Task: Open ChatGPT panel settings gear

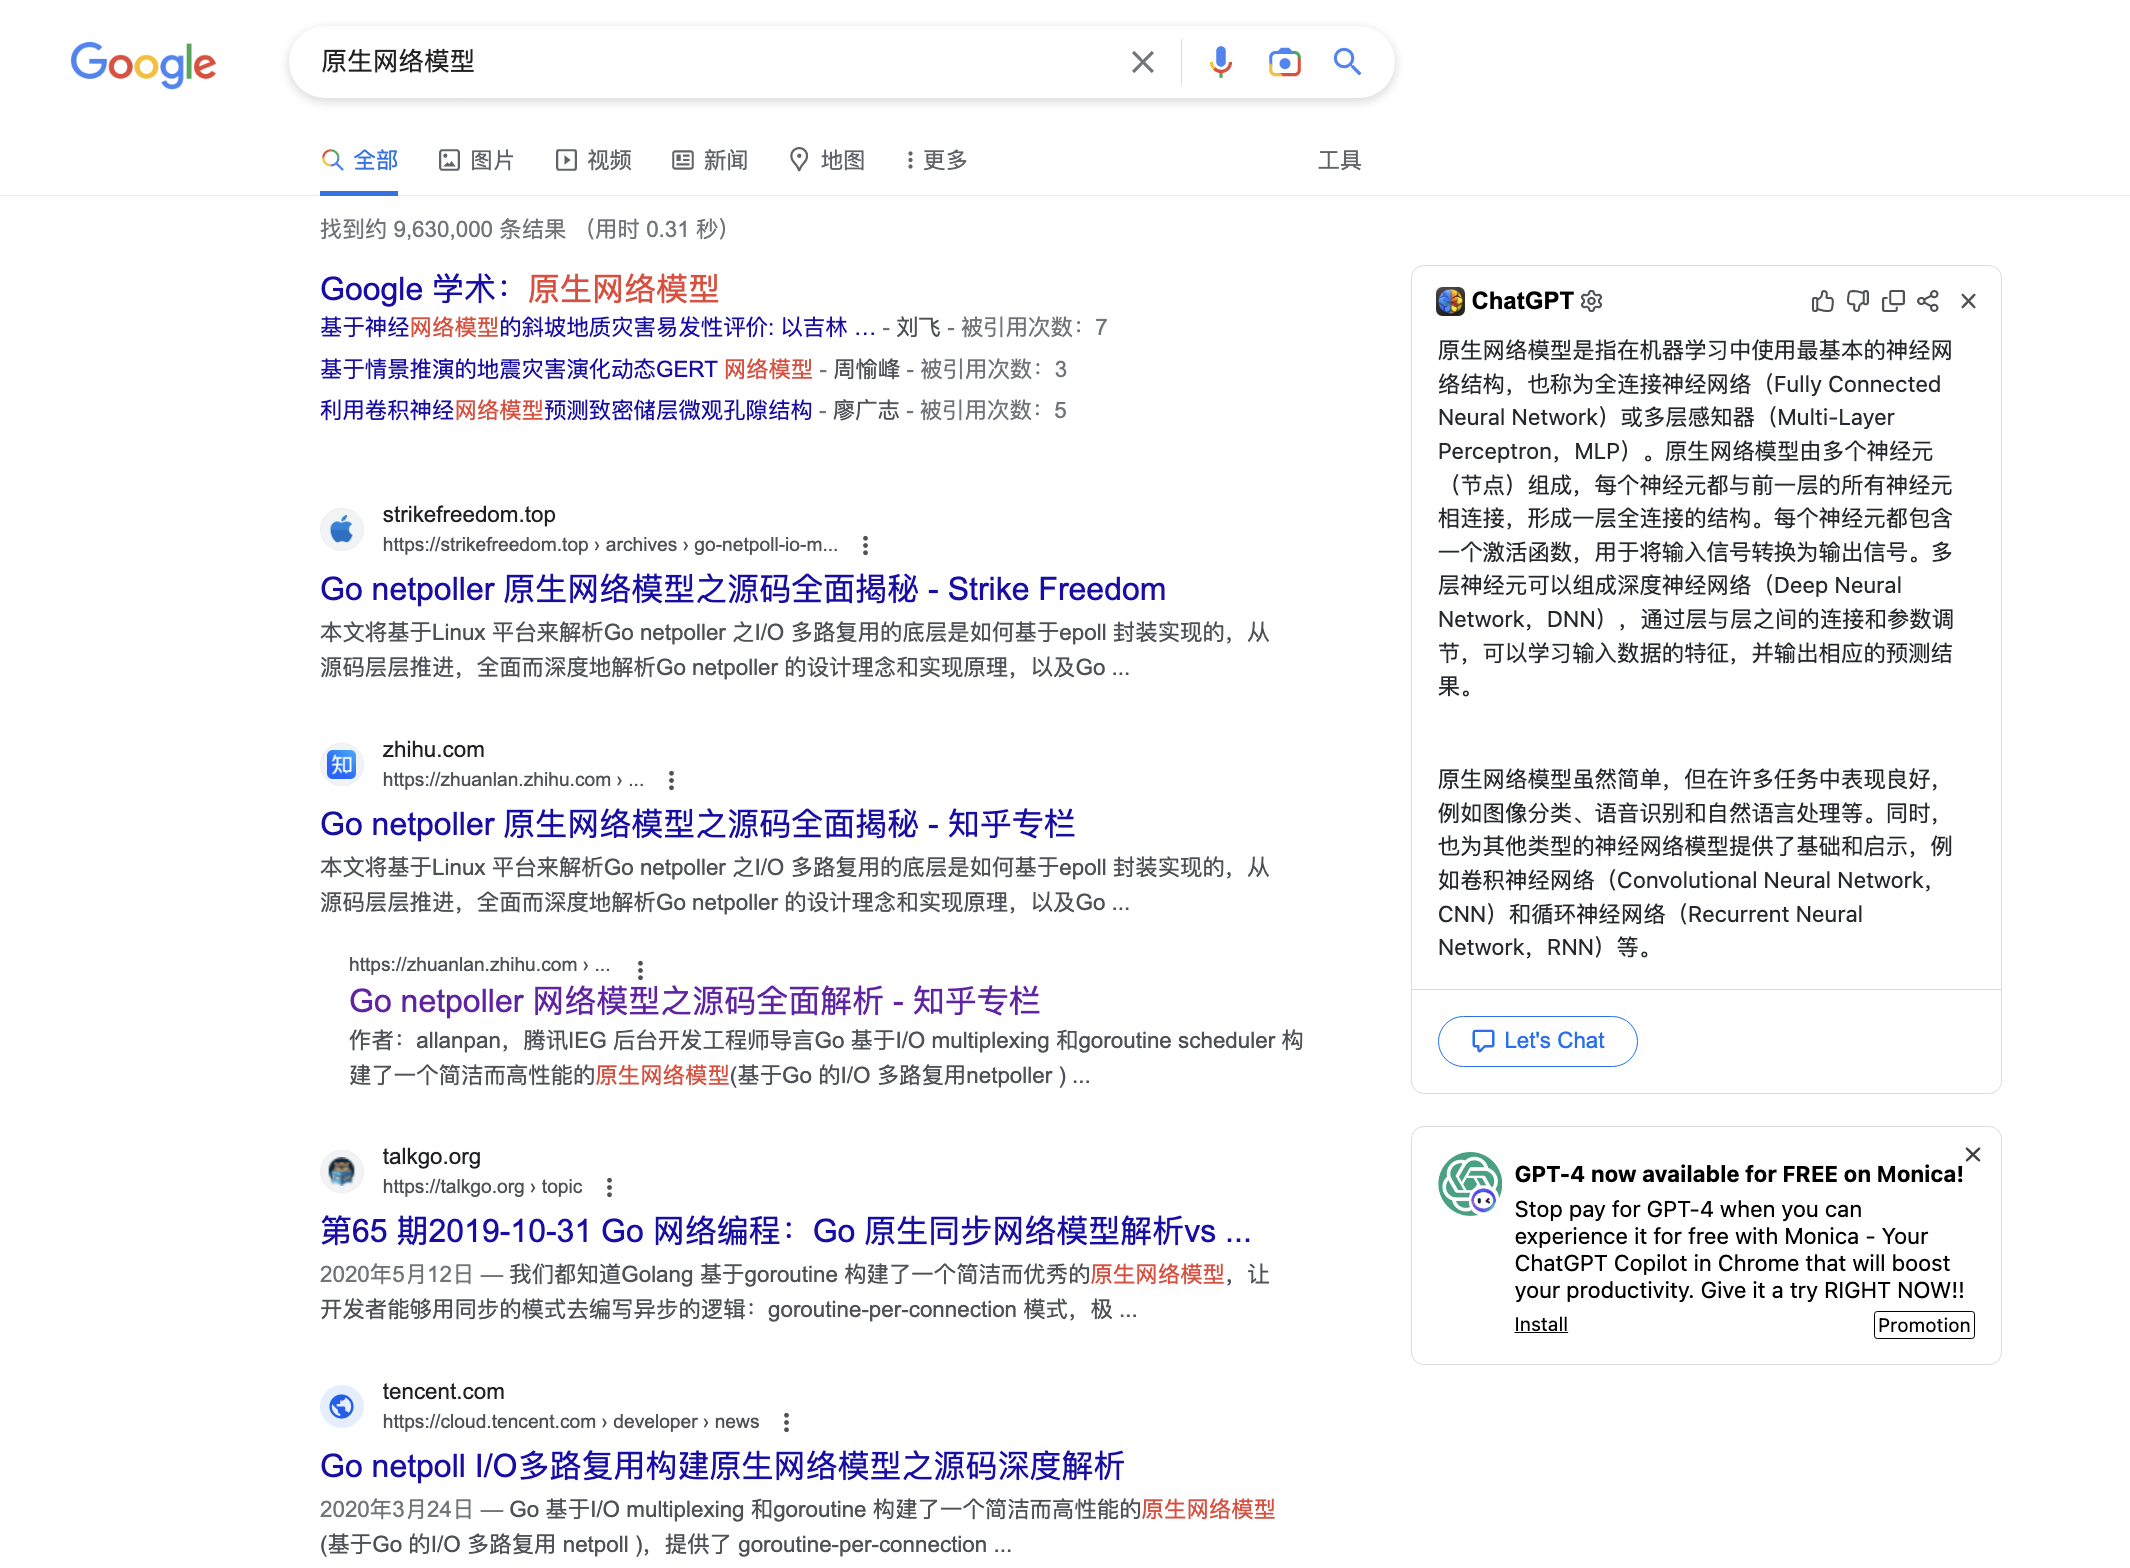Action: point(1592,301)
